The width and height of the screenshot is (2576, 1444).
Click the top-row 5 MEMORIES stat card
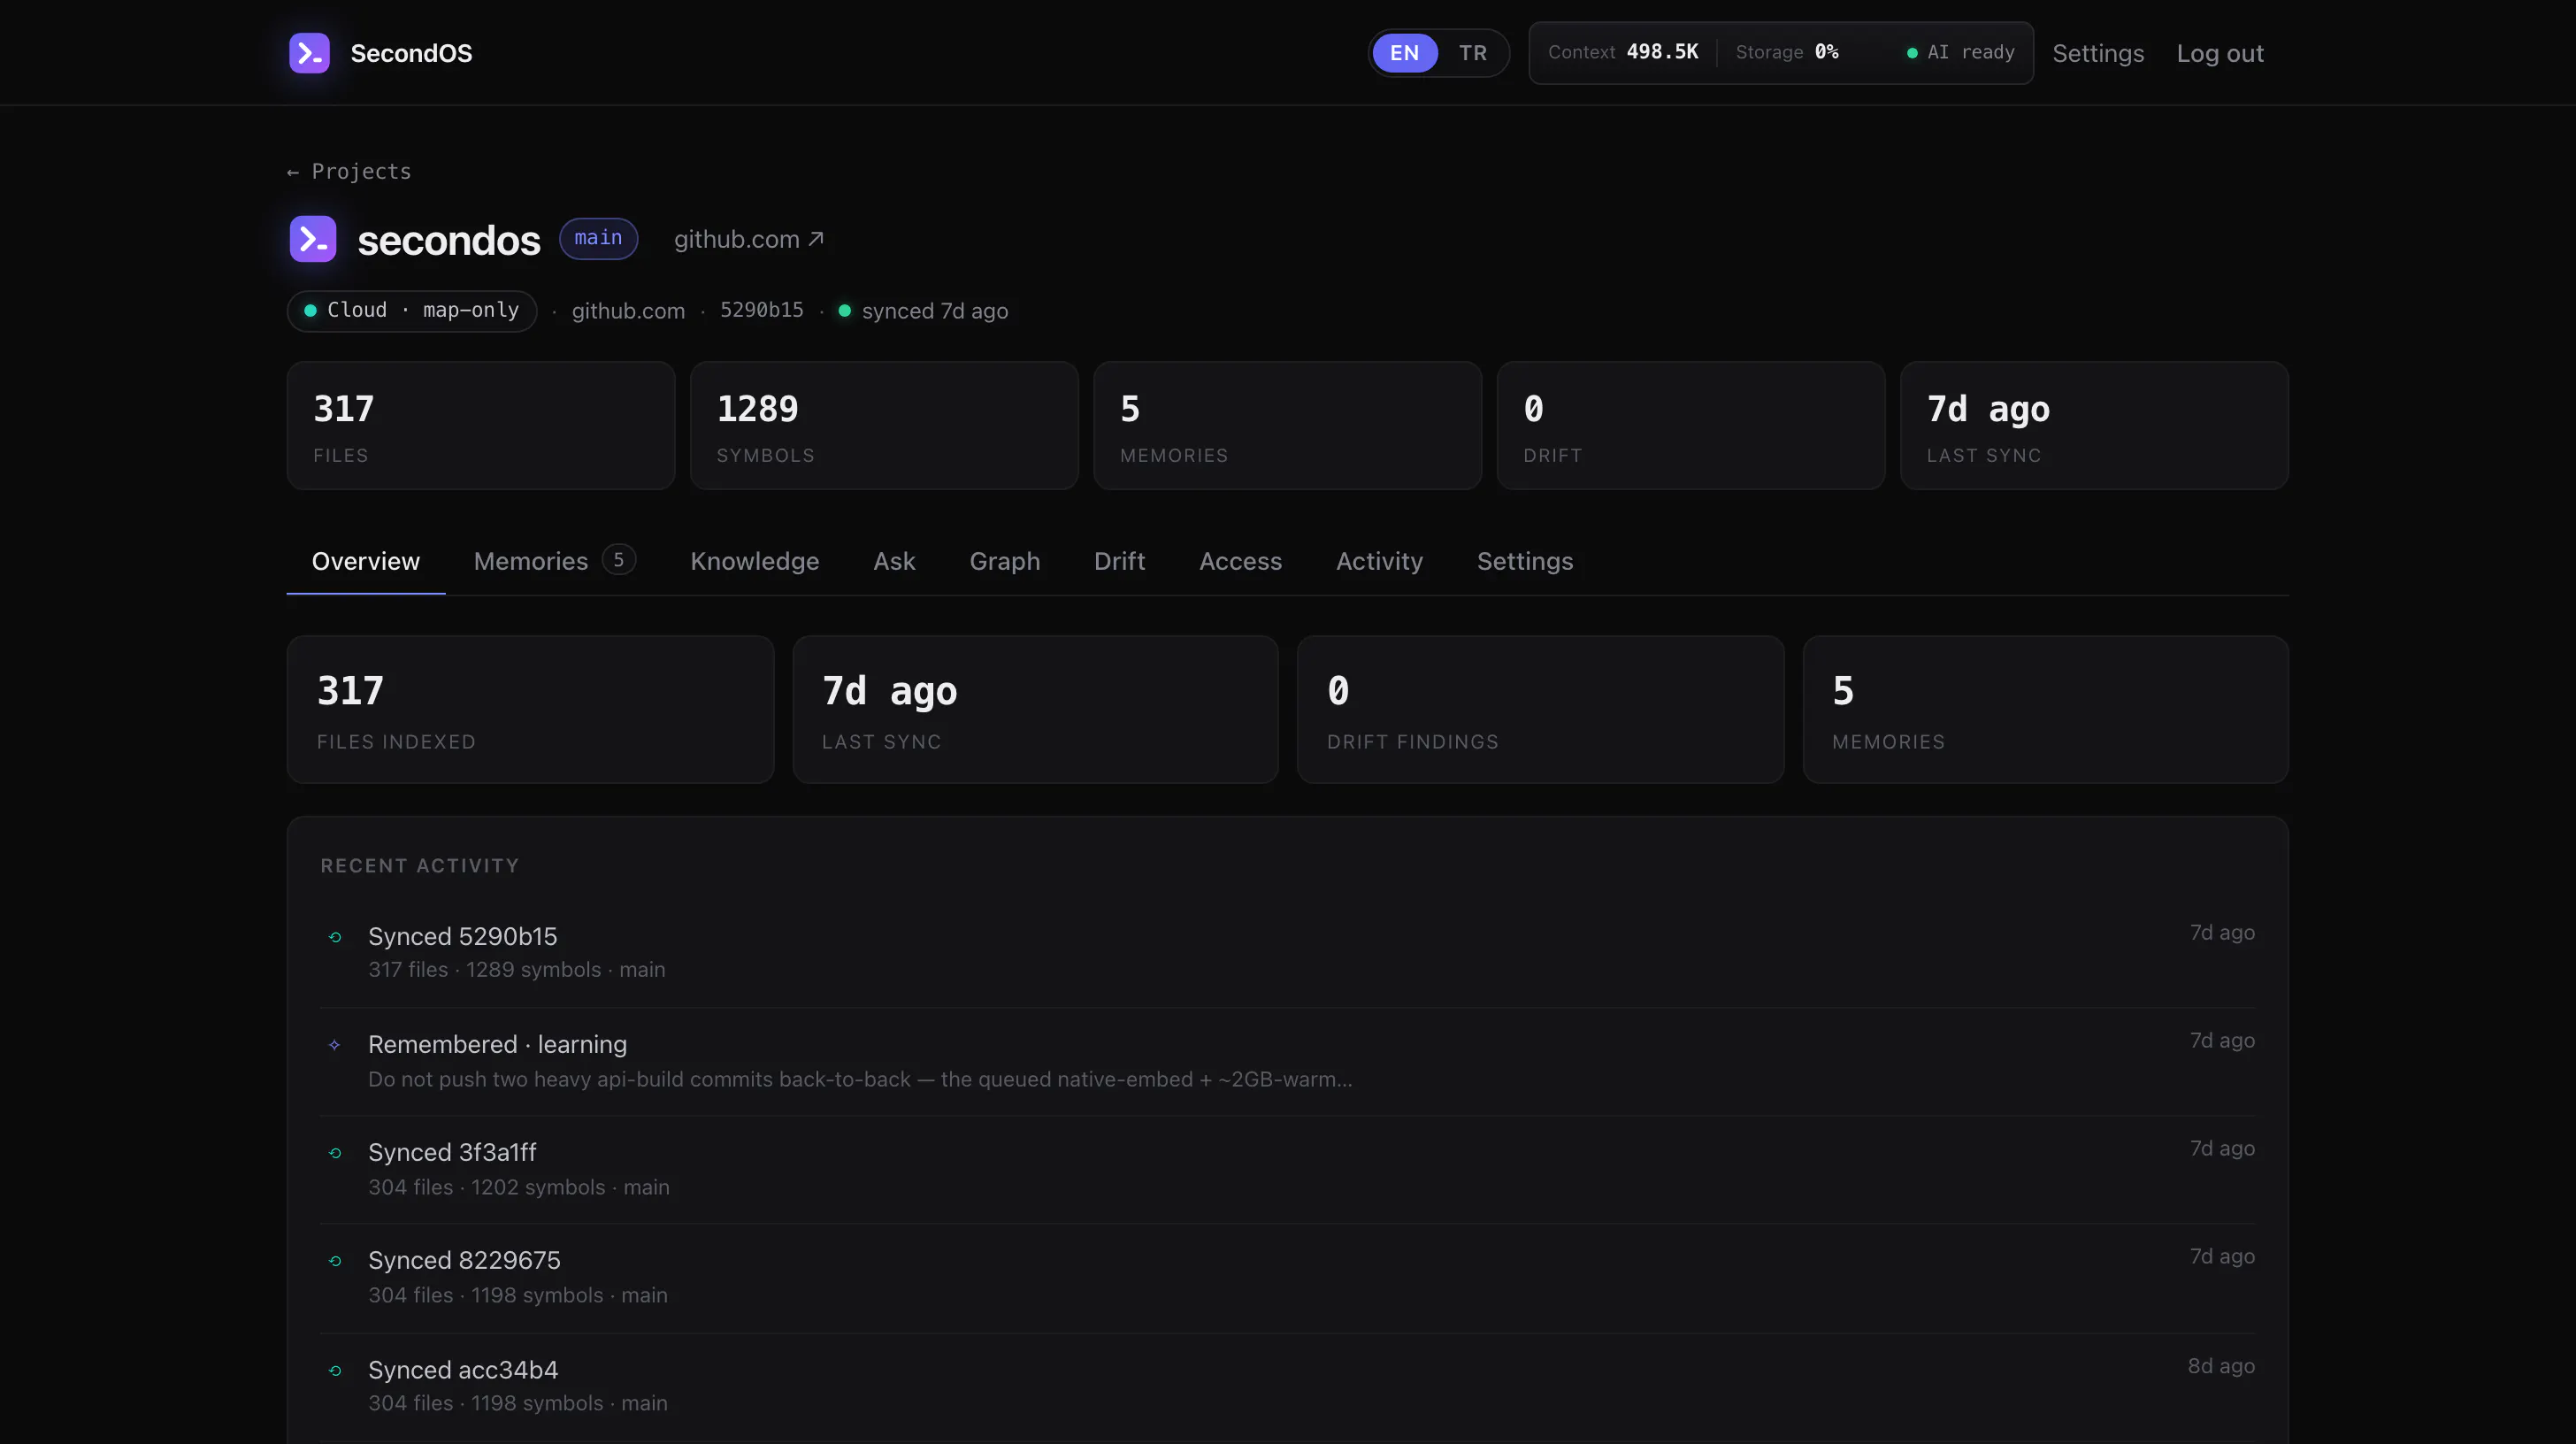(1287, 426)
